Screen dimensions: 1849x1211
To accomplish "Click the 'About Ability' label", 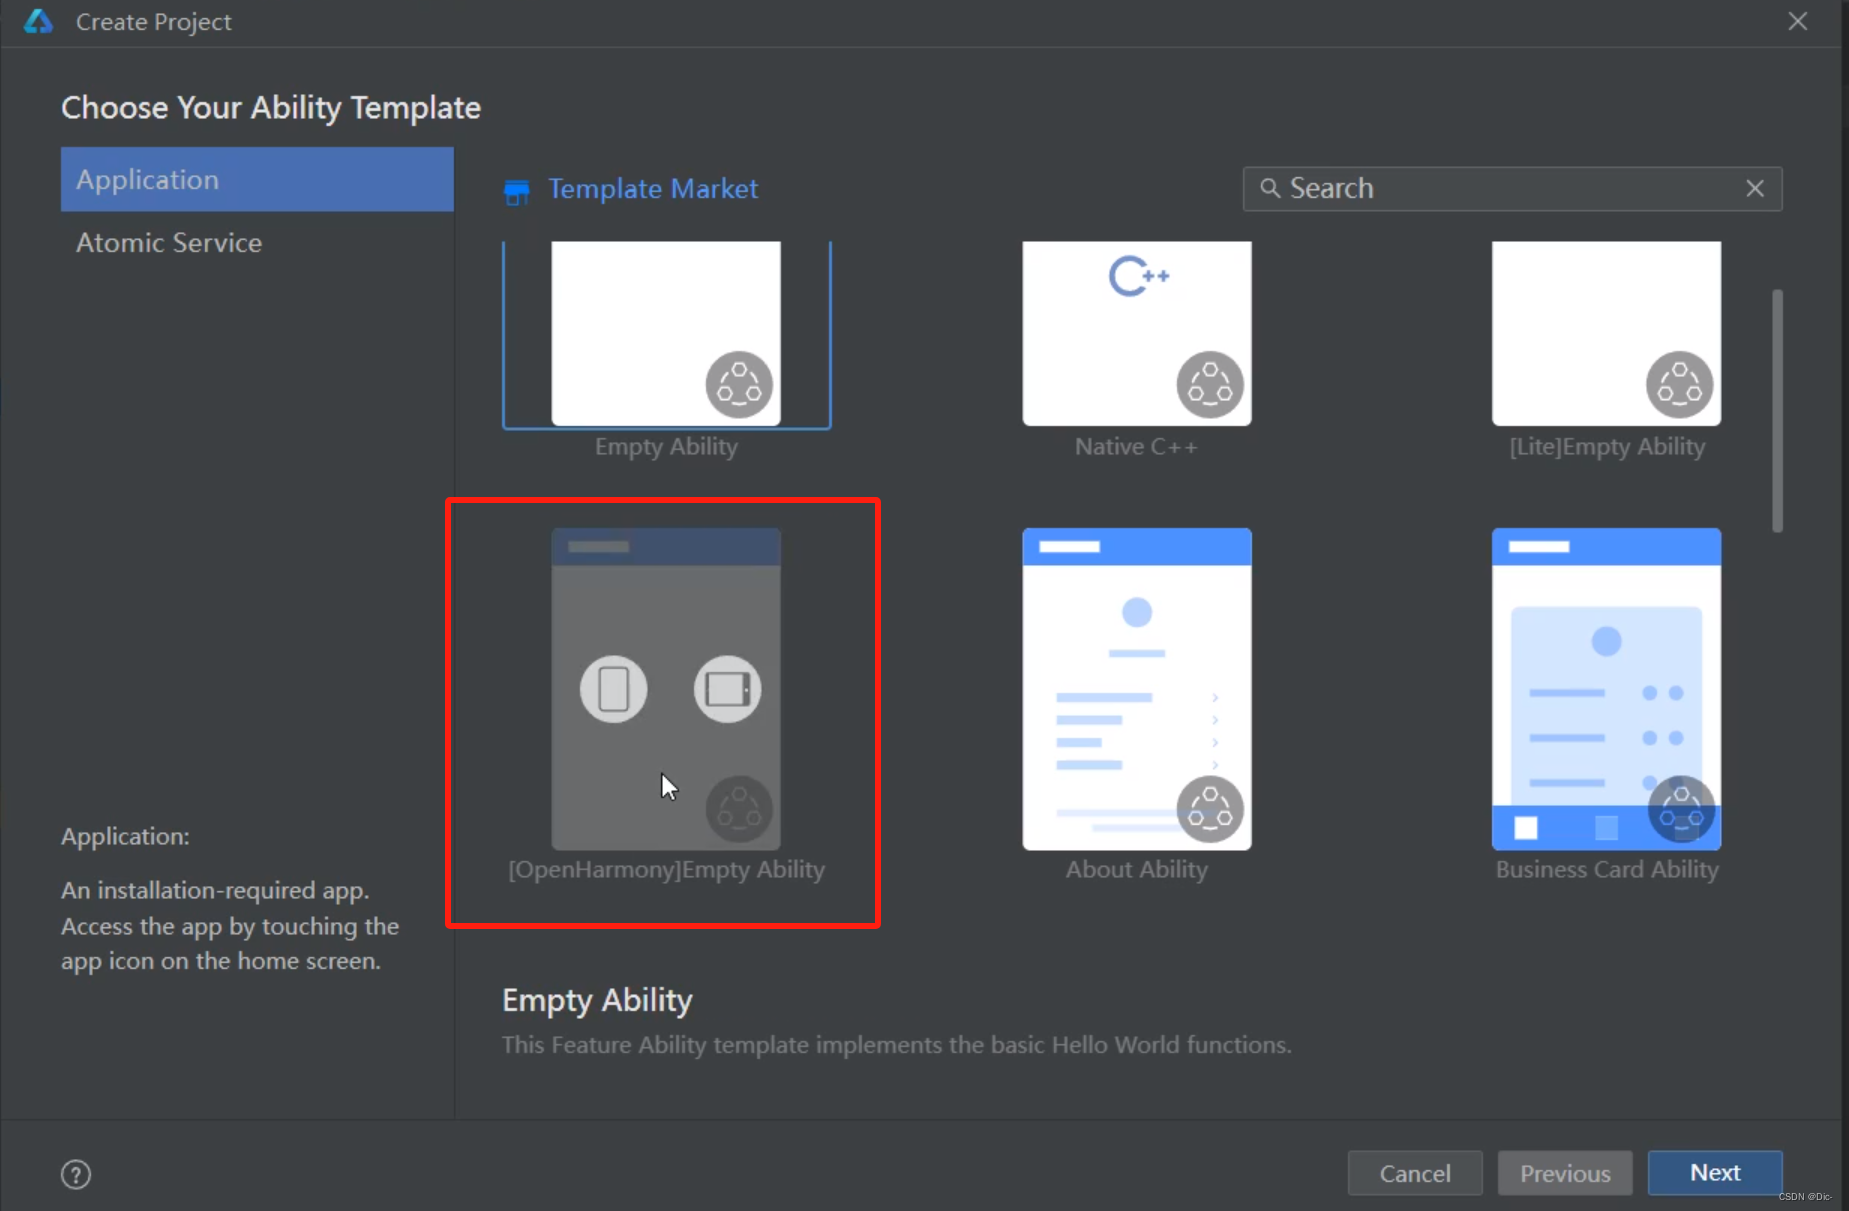I will coord(1136,870).
